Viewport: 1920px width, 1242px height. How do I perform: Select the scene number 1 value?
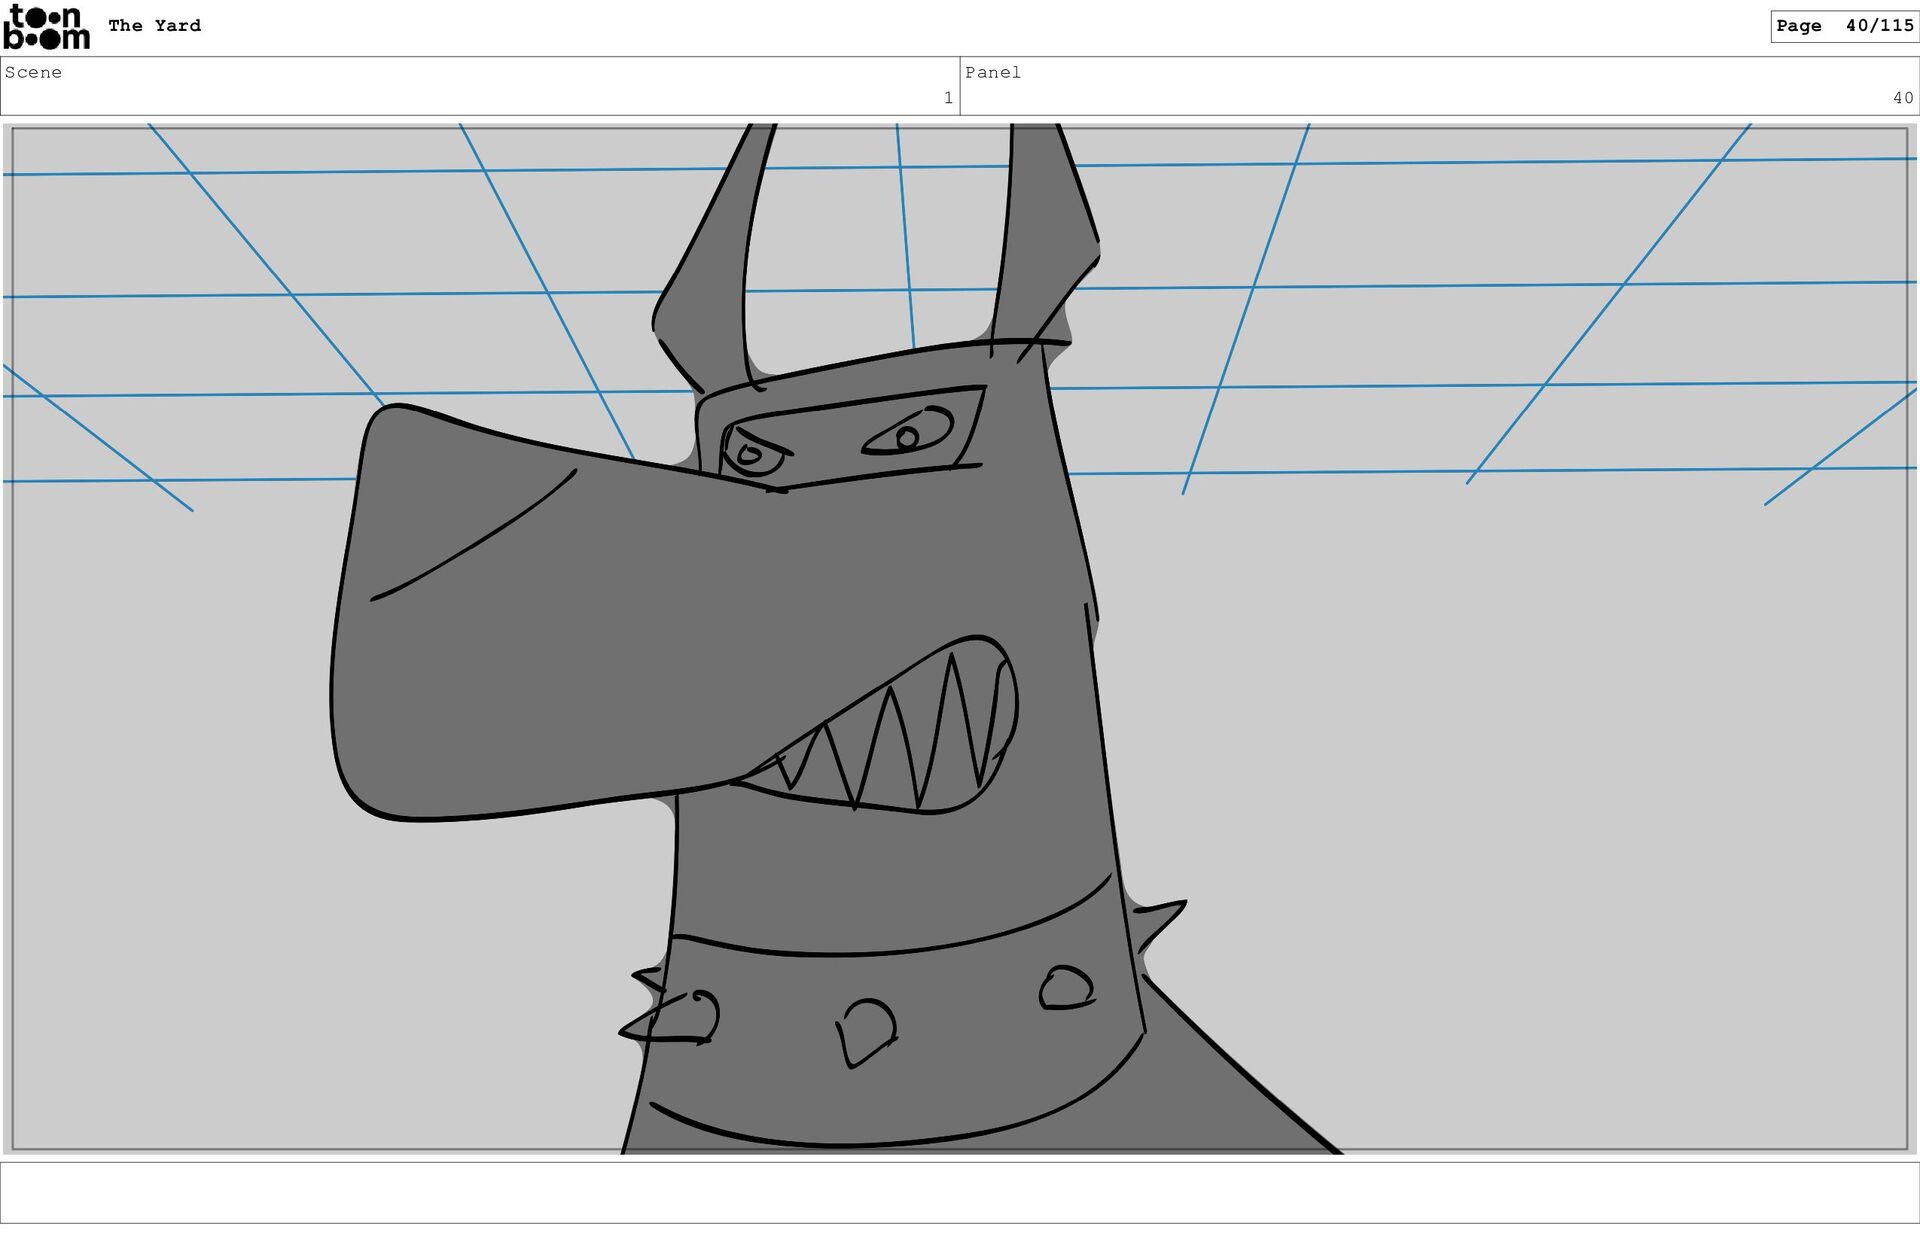point(947,98)
